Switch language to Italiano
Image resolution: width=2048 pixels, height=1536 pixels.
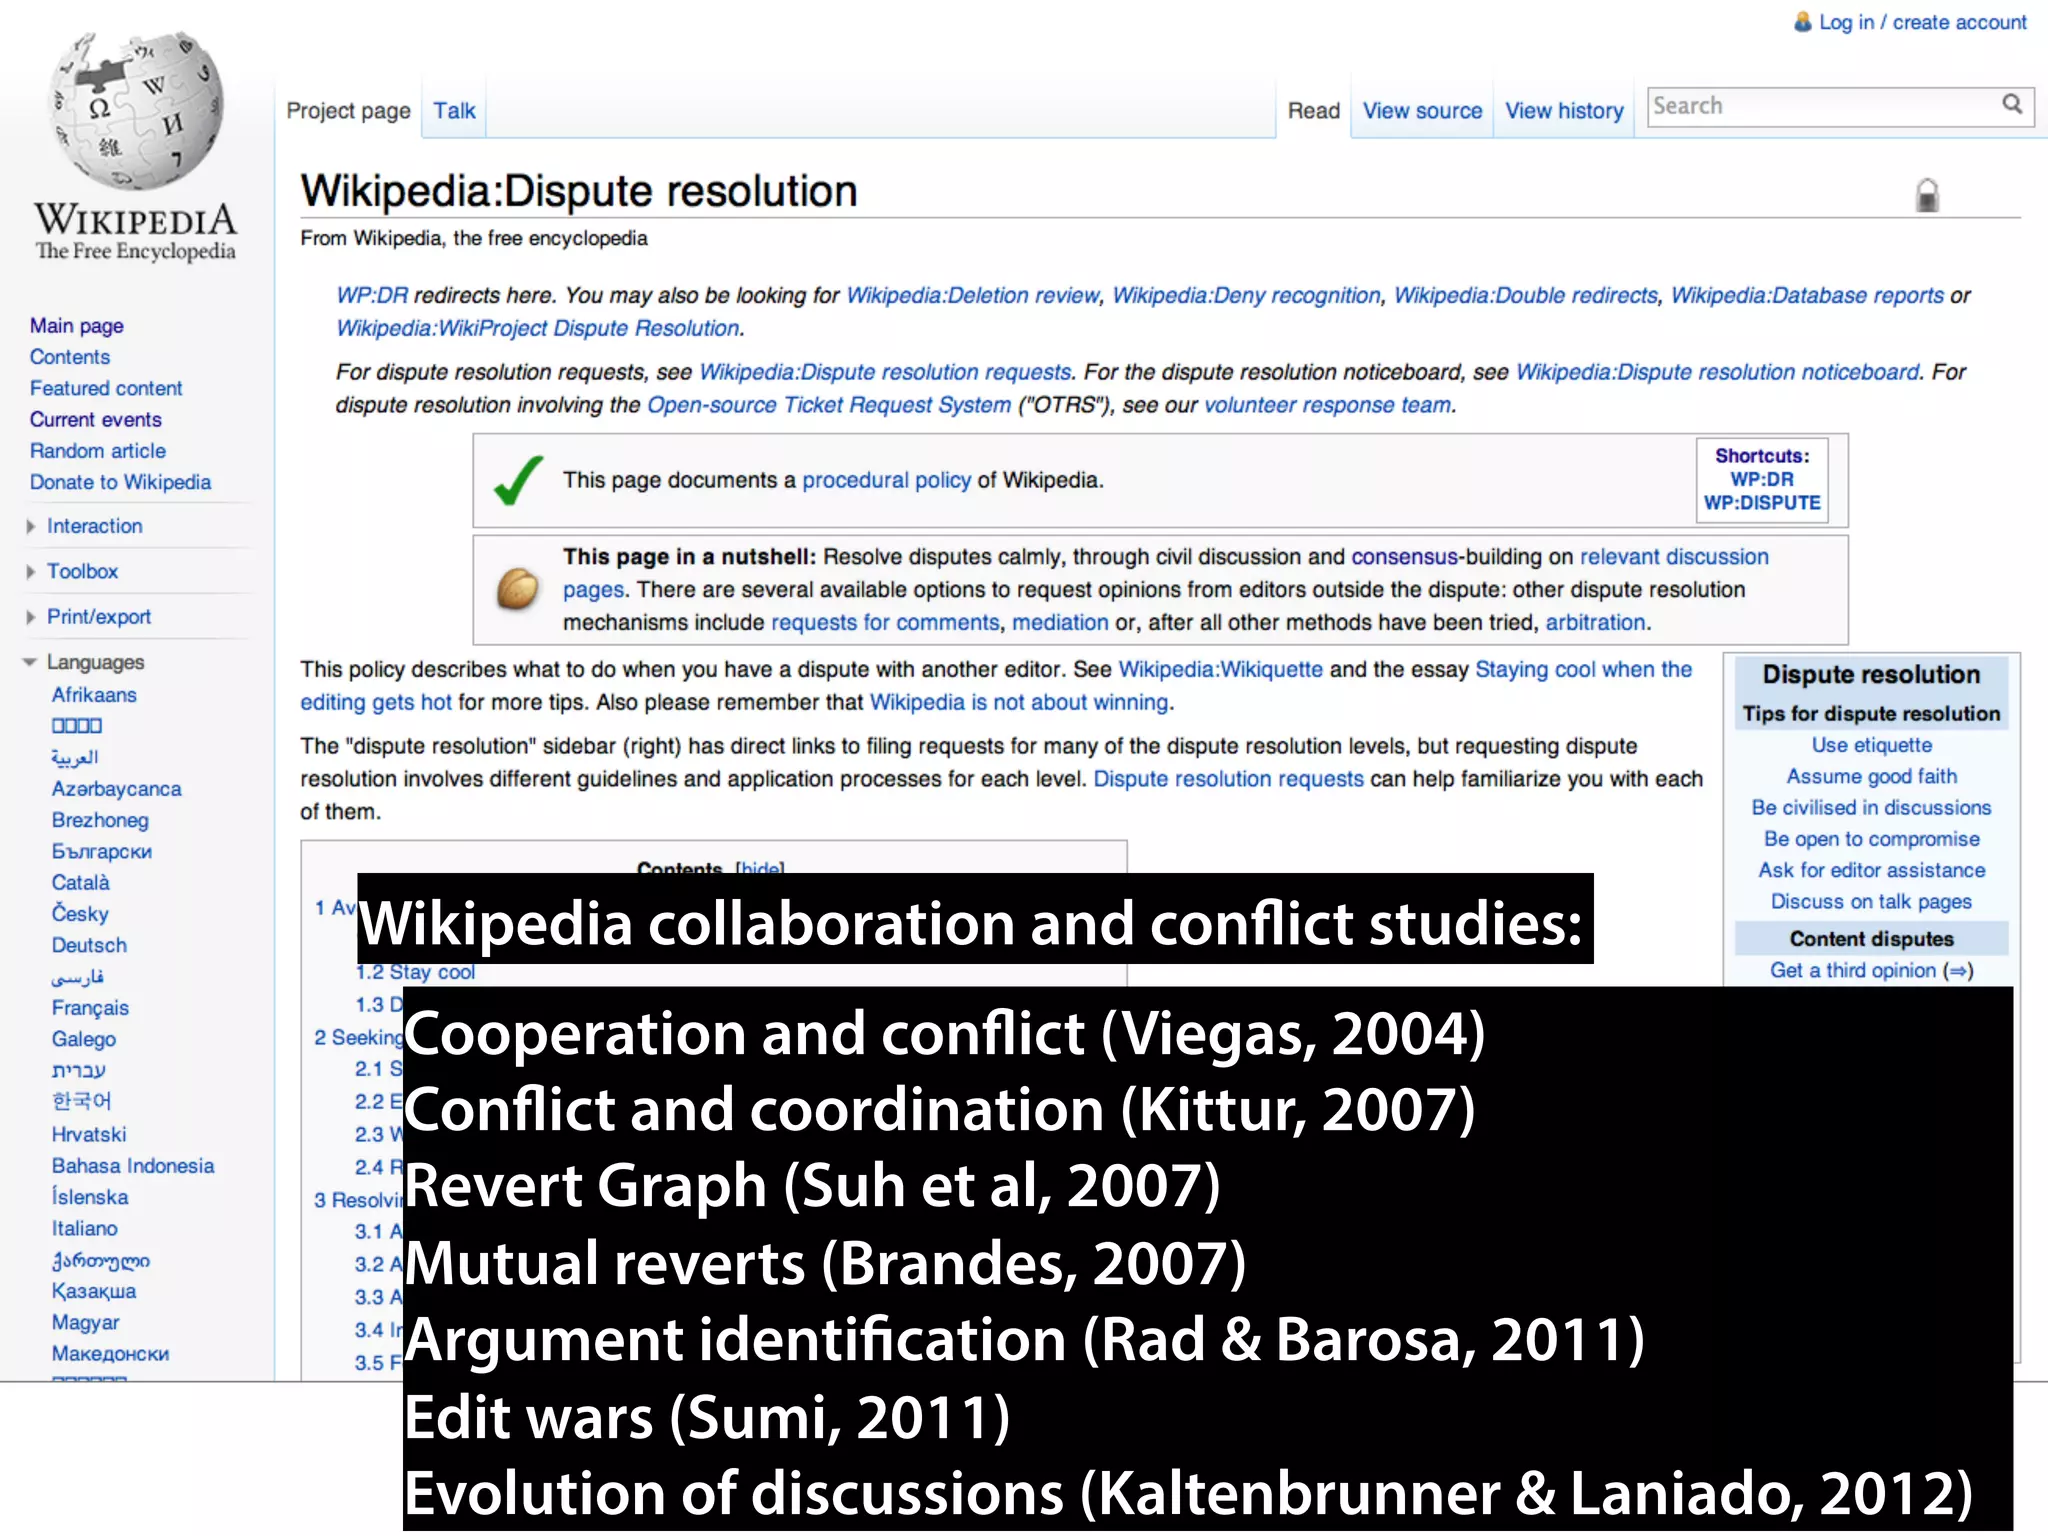pyautogui.click(x=84, y=1228)
